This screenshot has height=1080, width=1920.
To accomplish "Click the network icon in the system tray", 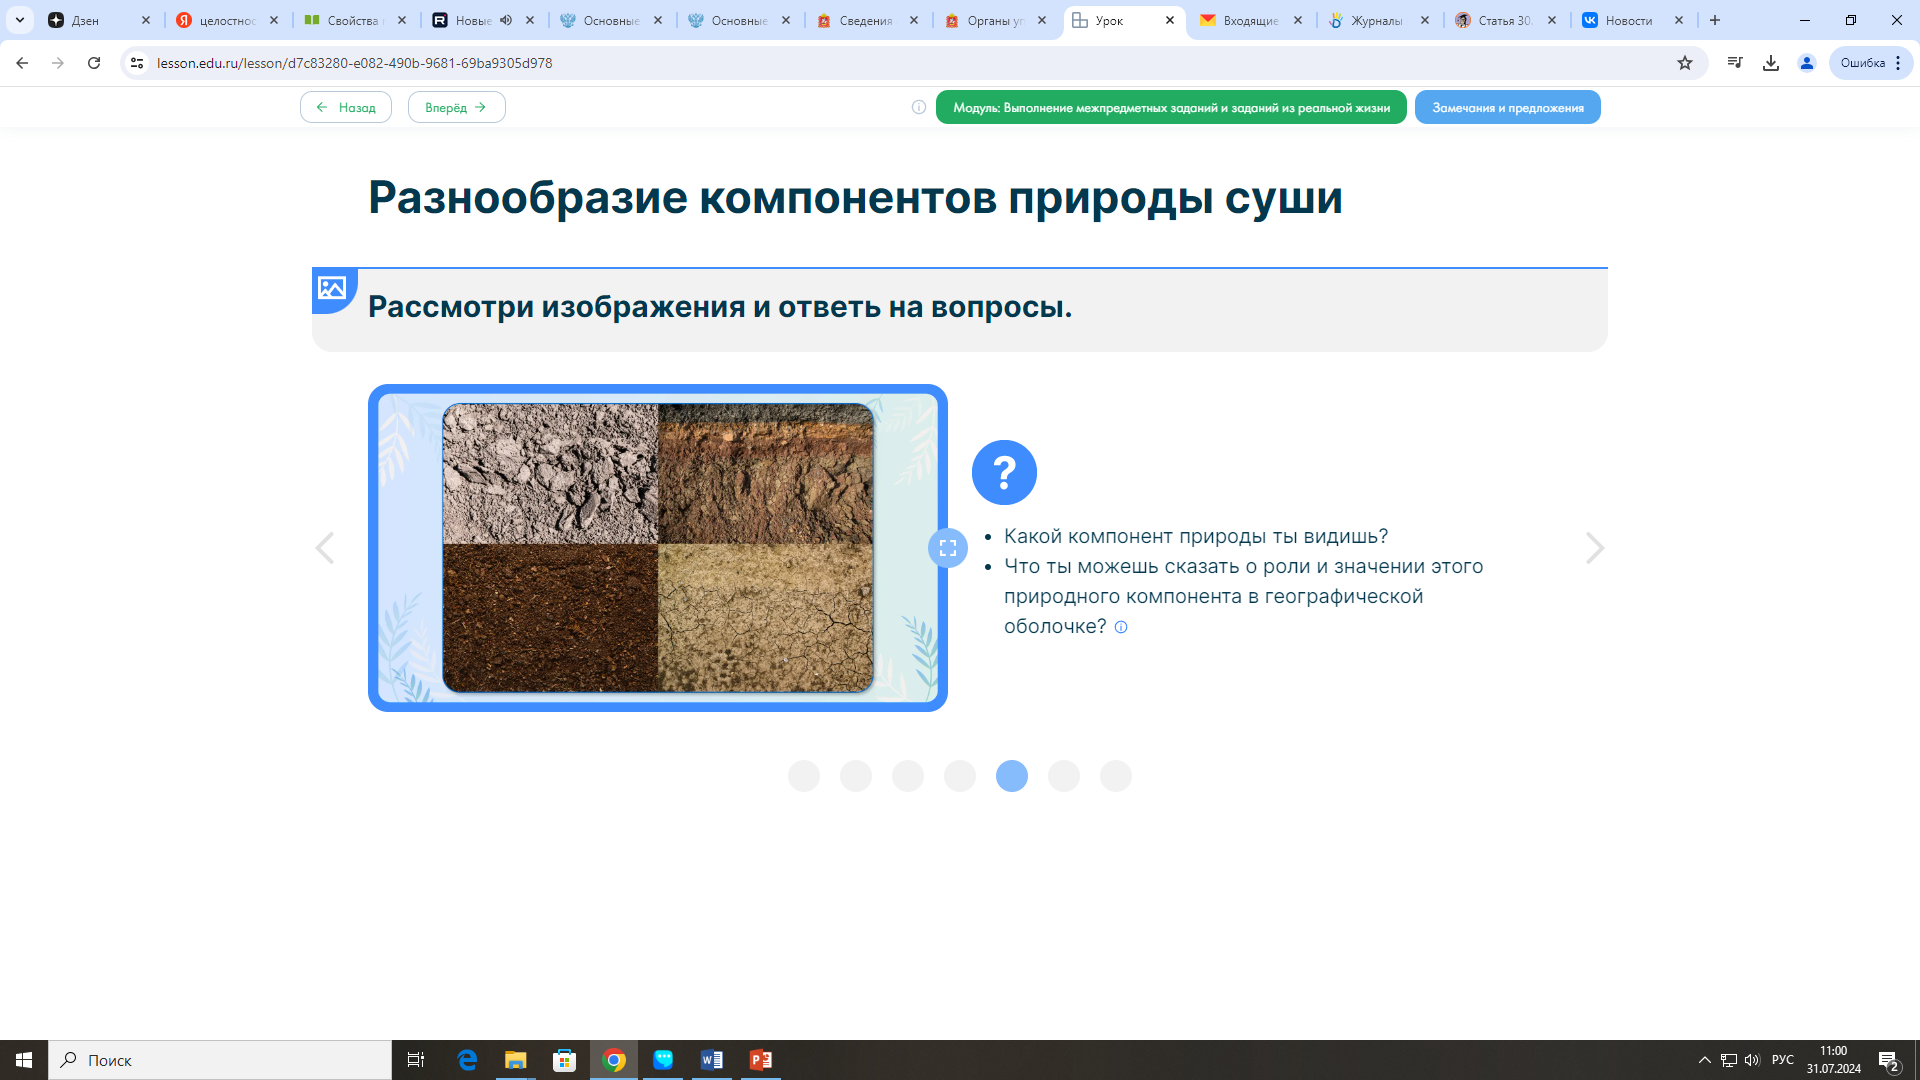I will (x=1728, y=1060).
